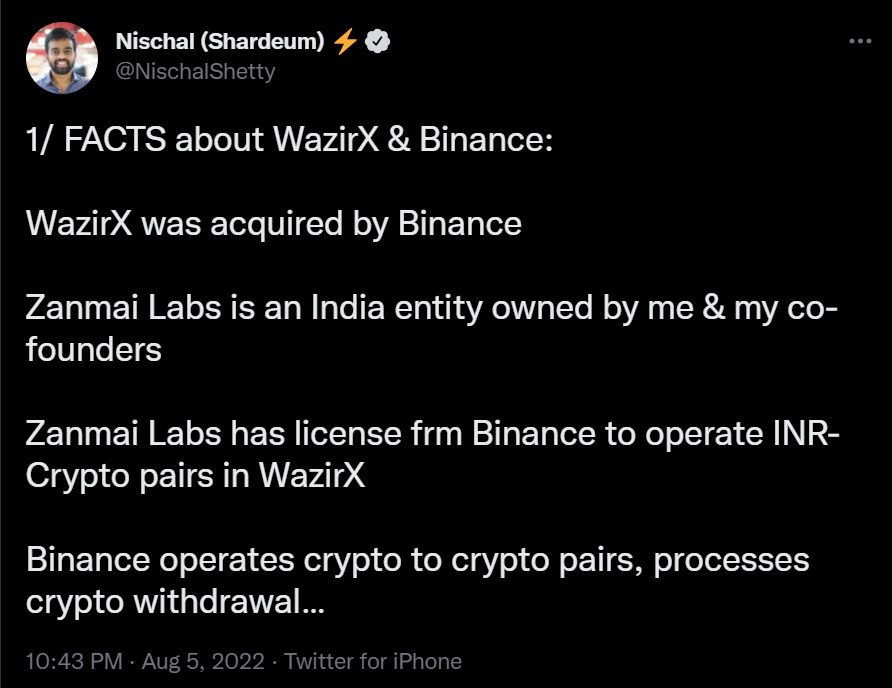Click the "Crypto pairs in WazirX" line
This screenshot has height=688, width=892.
click(195, 476)
